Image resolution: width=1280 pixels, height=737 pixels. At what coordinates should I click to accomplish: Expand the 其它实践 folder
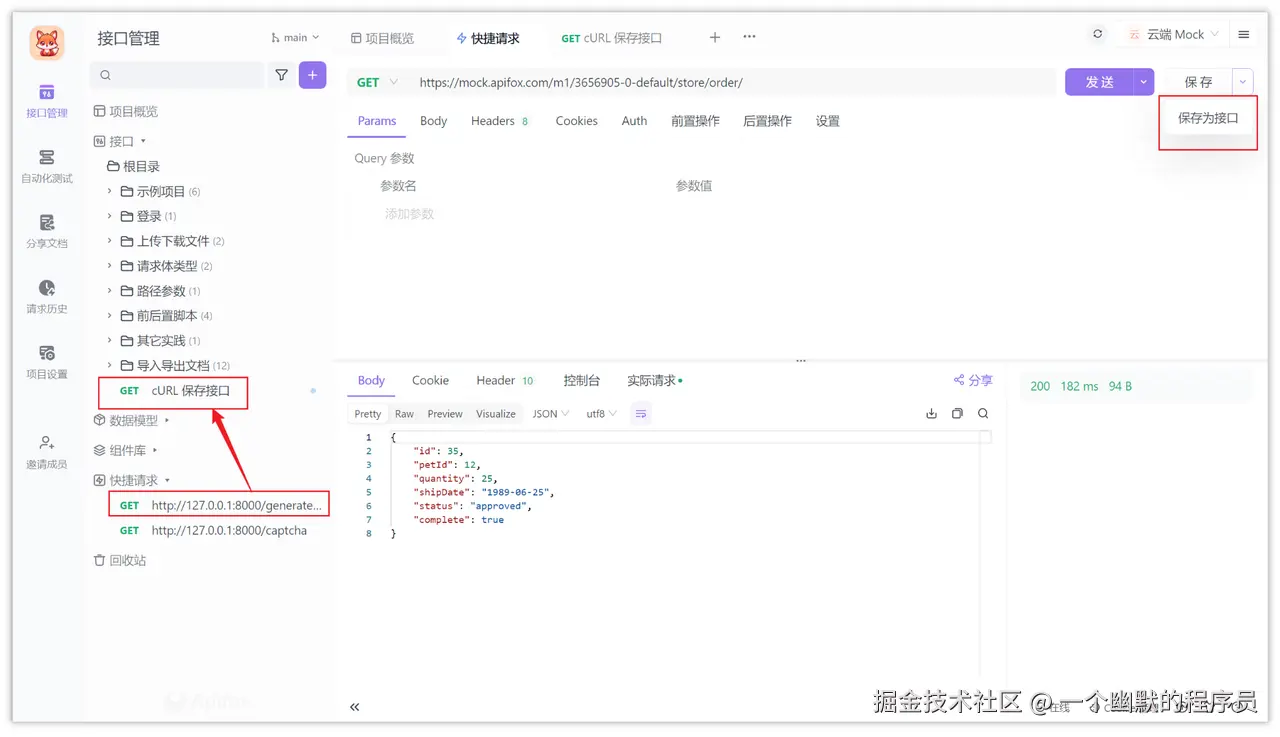(110, 341)
